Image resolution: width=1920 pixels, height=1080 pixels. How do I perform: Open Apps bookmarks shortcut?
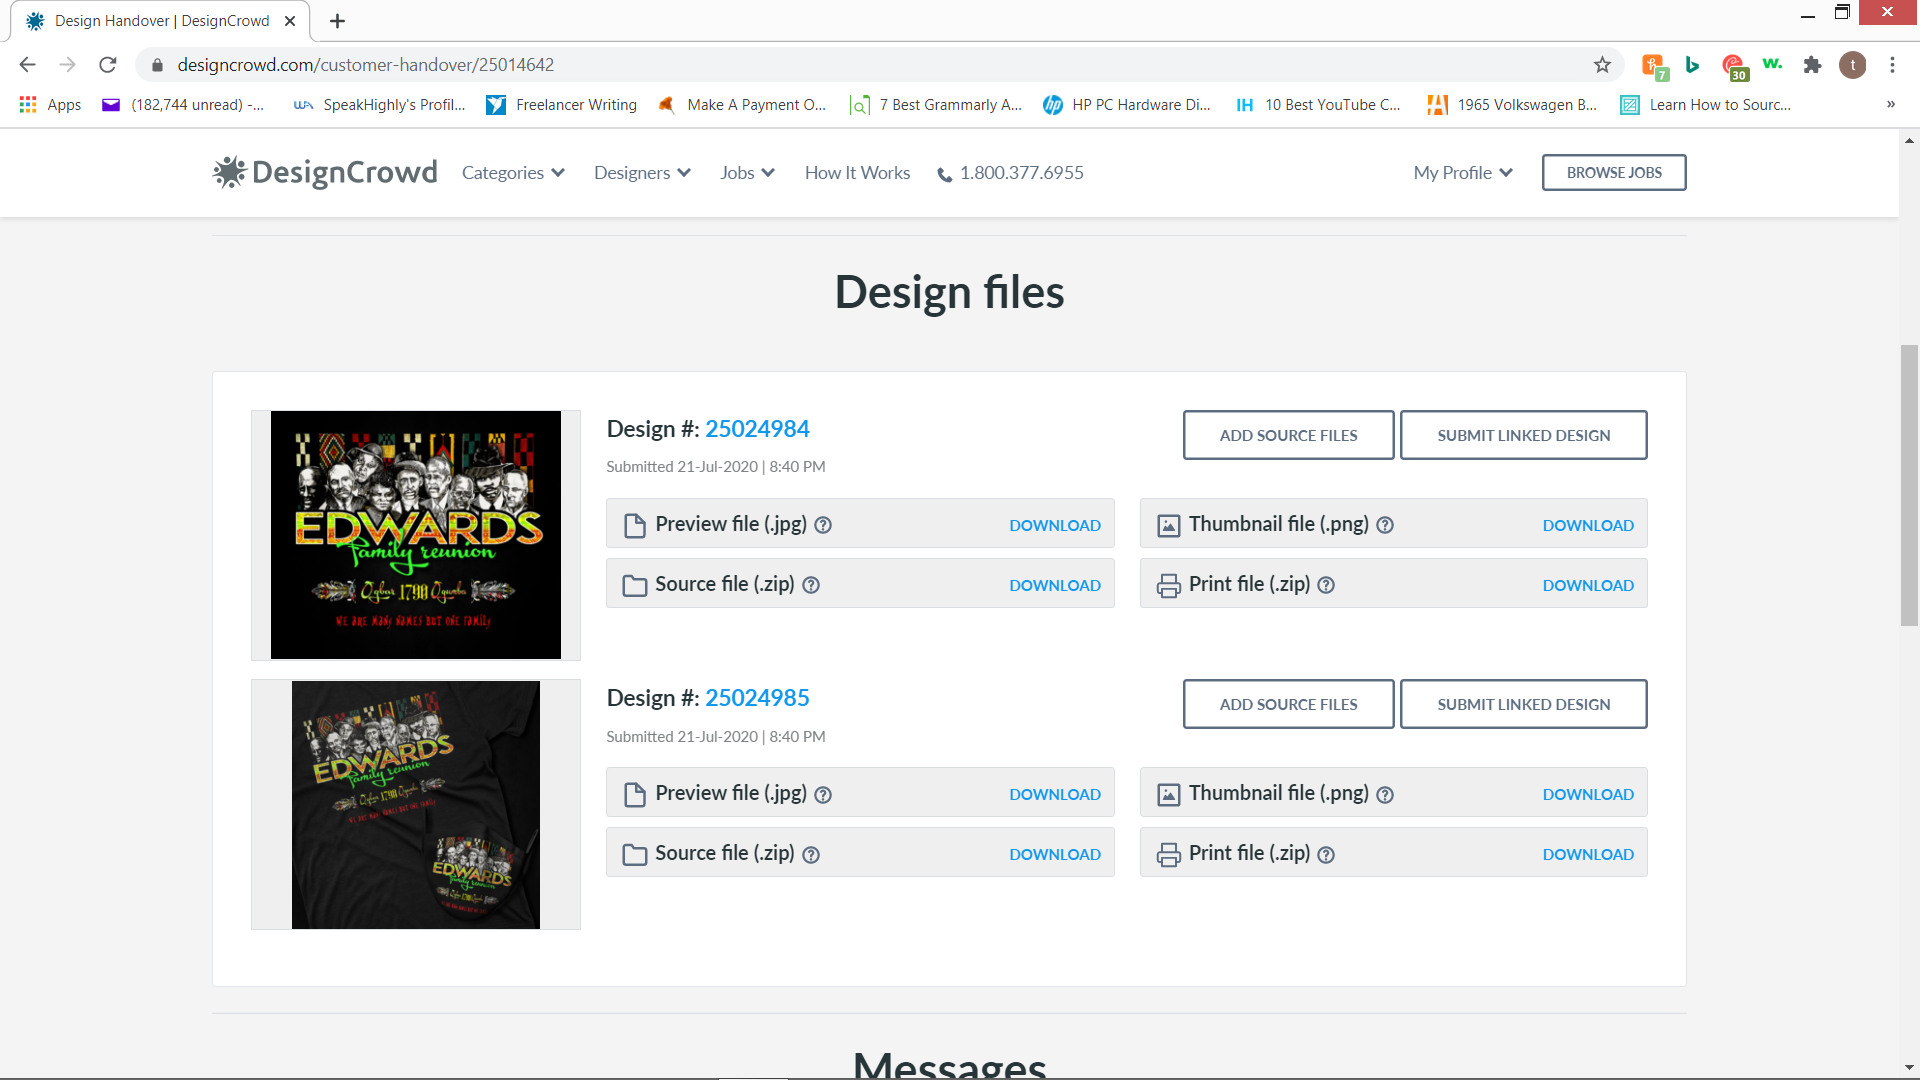pos(50,105)
